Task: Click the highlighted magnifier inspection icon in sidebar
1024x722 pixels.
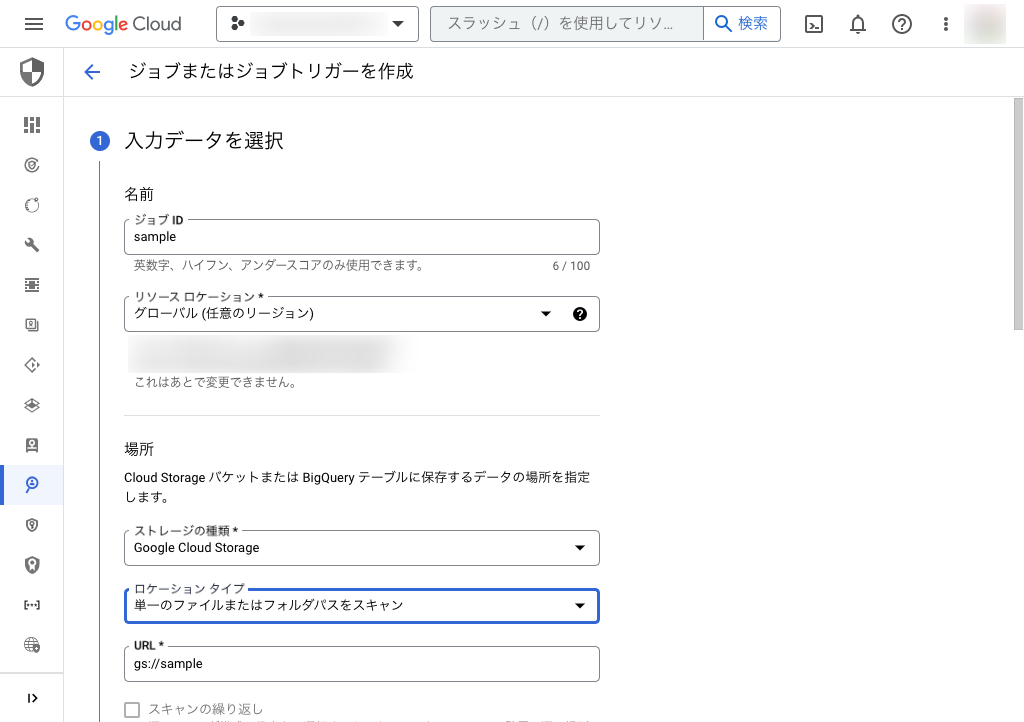Action: click(x=30, y=485)
